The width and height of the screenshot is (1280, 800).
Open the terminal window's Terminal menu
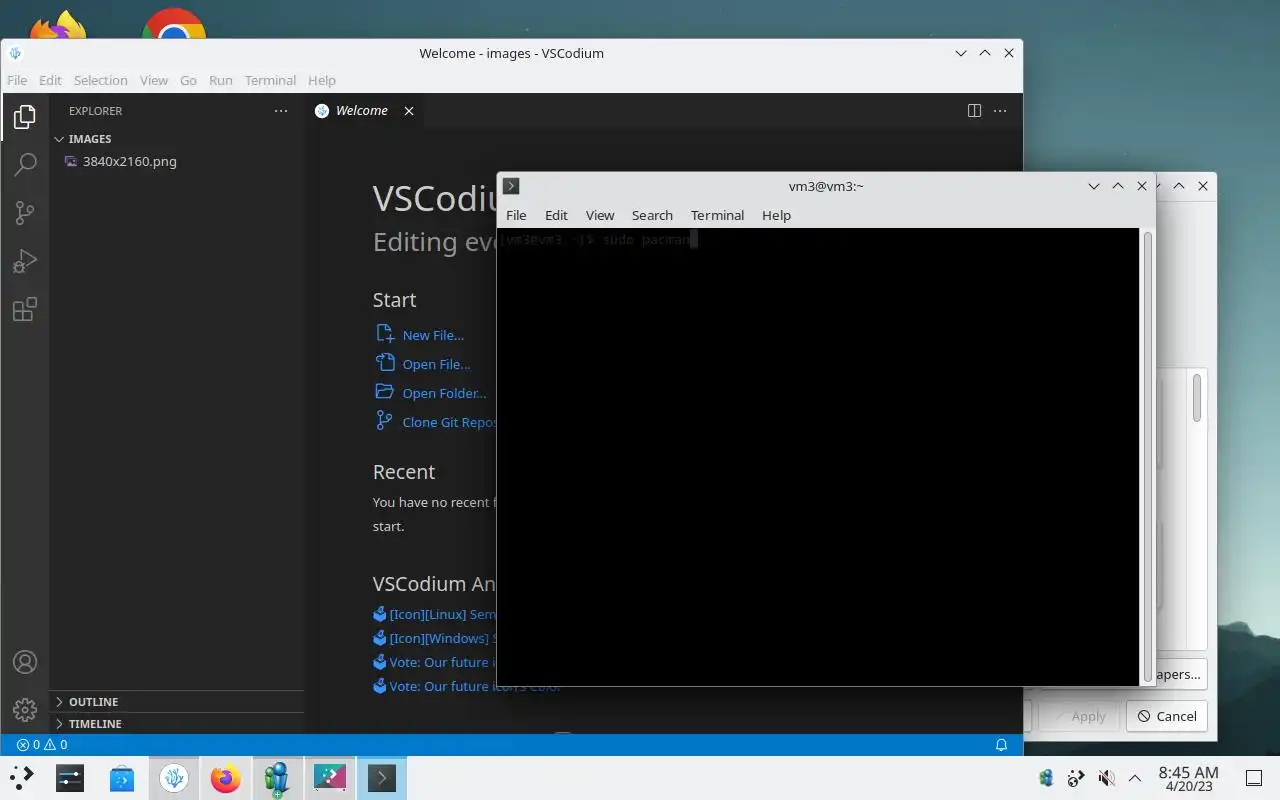[x=717, y=215]
